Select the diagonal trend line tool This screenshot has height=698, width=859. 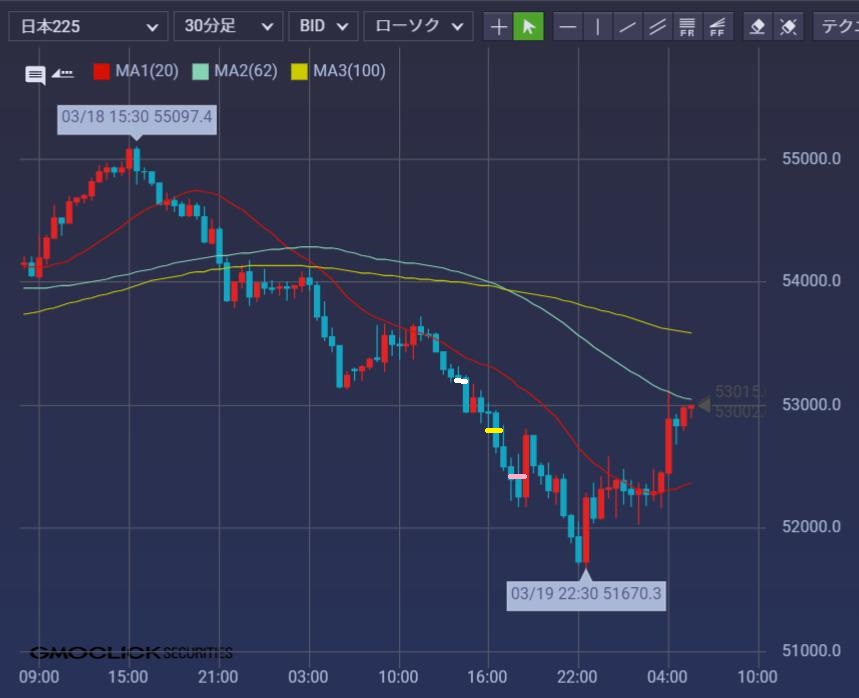pyautogui.click(x=627, y=26)
